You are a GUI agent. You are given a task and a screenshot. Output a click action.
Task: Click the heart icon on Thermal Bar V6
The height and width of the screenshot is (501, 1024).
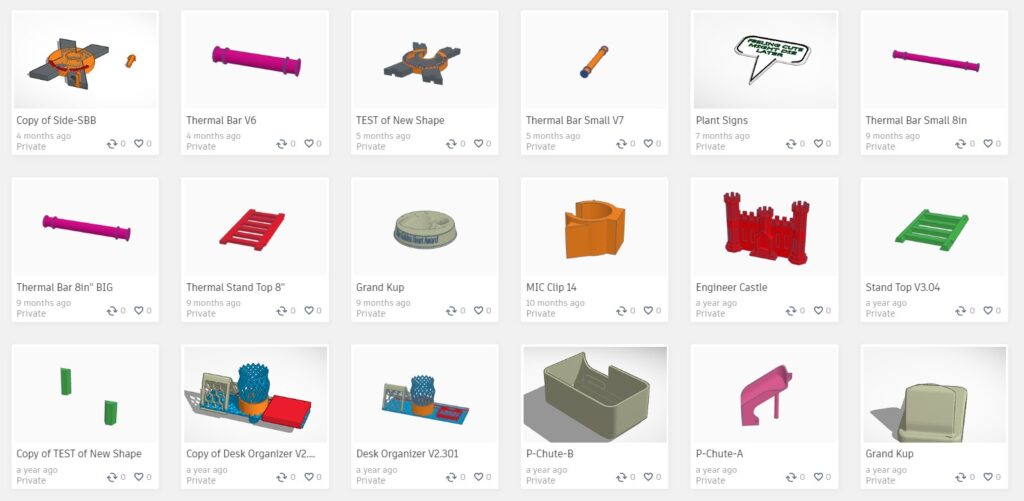point(308,144)
